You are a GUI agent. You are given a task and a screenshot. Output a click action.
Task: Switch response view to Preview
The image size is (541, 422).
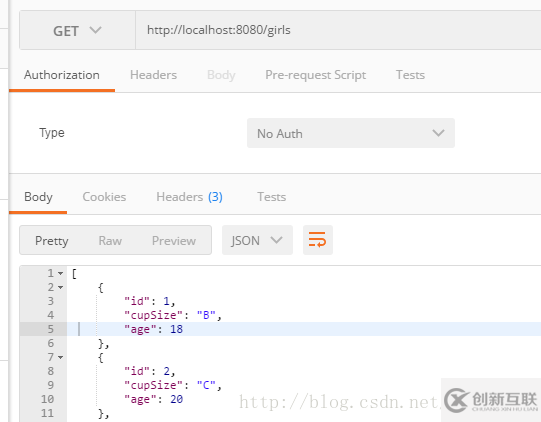(x=174, y=241)
